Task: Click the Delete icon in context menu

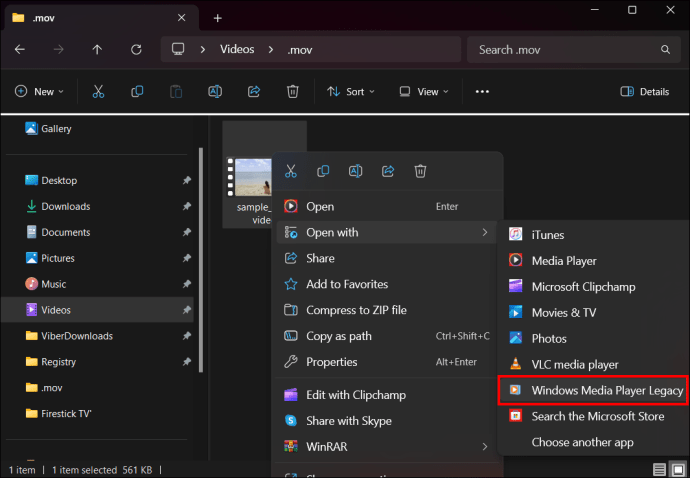Action: click(420, 171)
